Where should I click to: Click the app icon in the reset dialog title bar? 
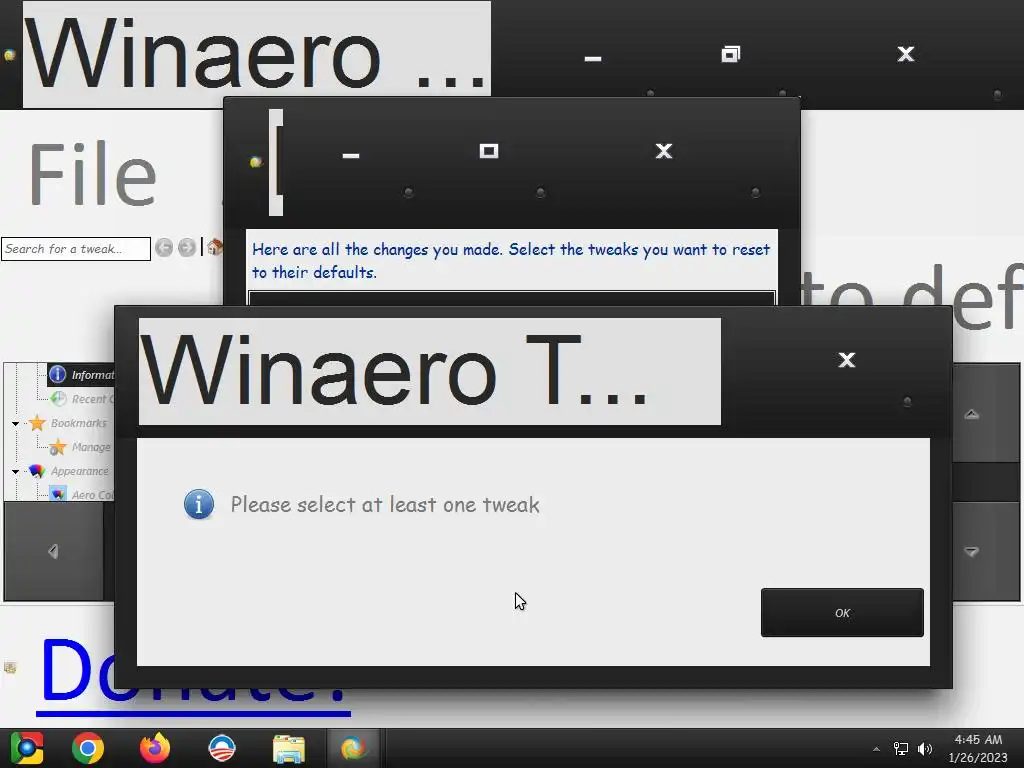[256, 161]
